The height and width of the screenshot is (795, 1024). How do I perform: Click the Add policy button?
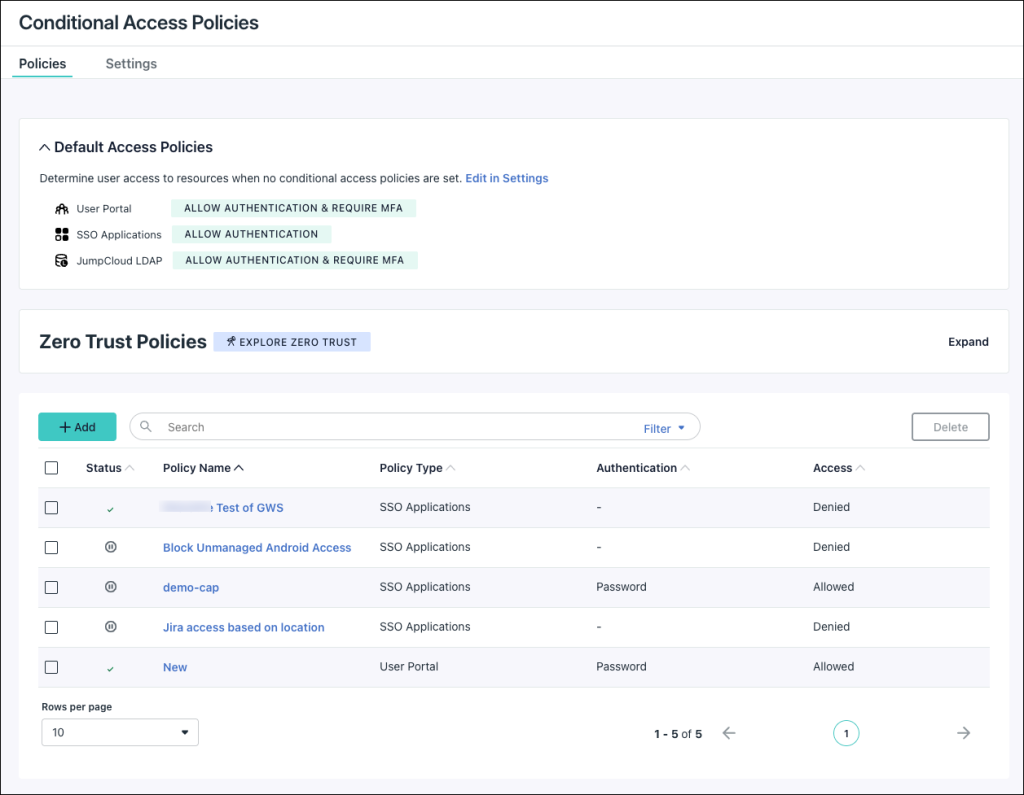77,427
